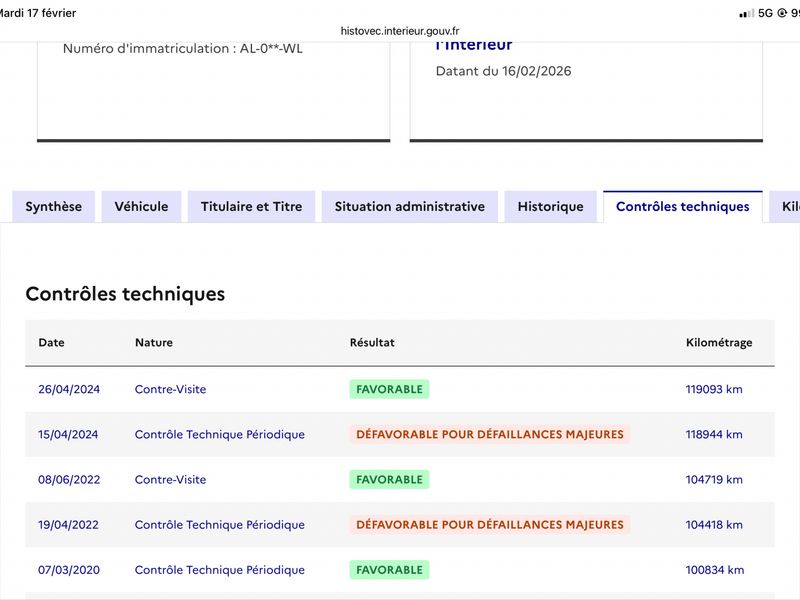Go to the Historique tab
Image resolution: width=800 pixels, height=600 pixels.
[550, 207]
